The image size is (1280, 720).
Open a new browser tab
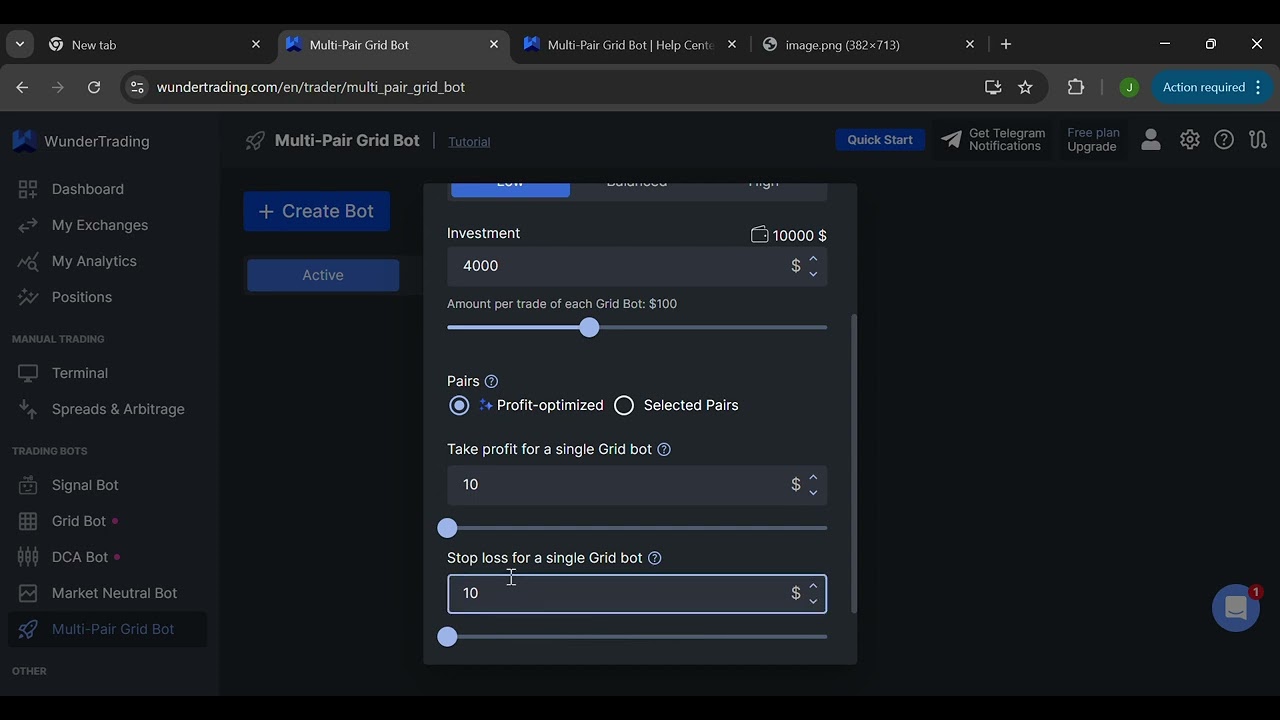[x=1006, y=44]
